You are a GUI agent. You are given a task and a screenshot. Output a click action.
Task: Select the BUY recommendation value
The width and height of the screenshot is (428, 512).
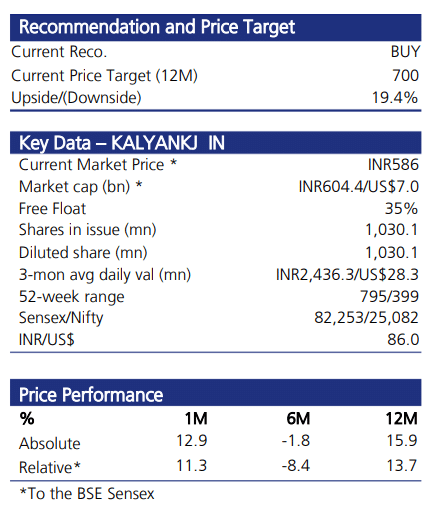pos(405,52)
